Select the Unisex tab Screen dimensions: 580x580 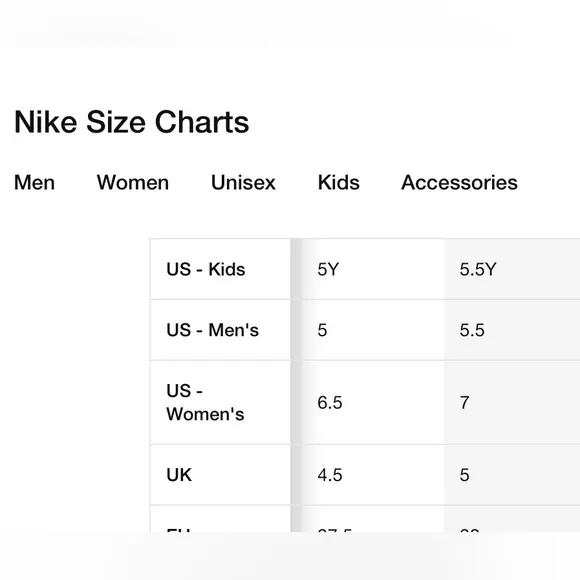[243, 182]
